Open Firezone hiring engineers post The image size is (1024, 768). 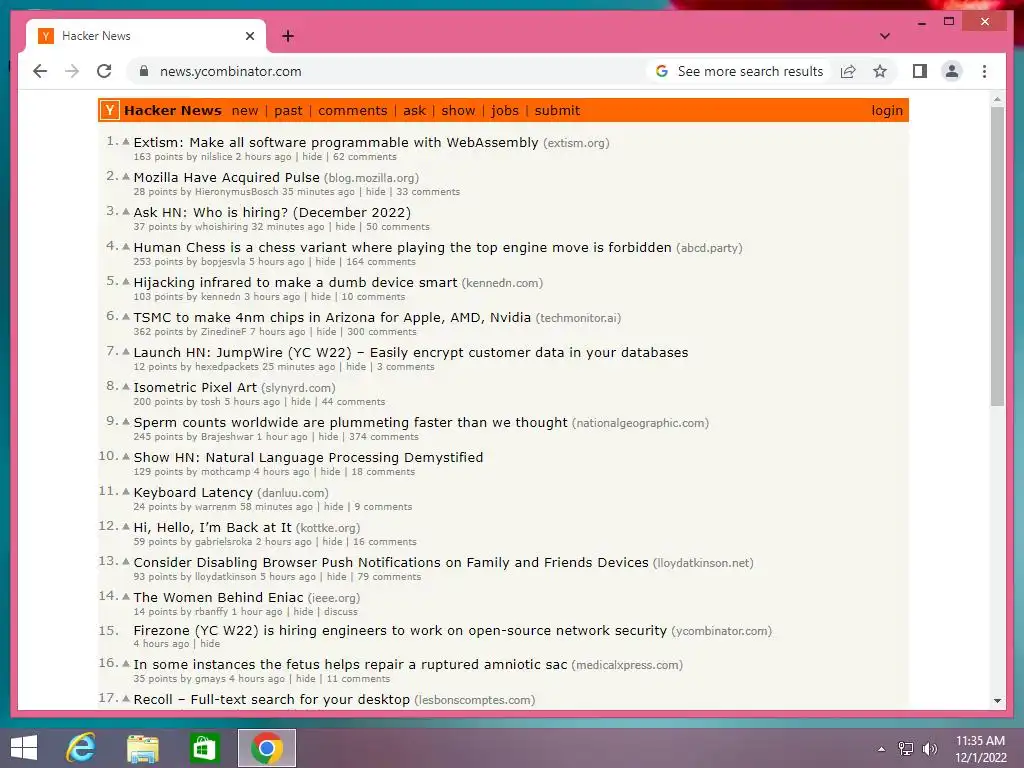click(400, 630)
